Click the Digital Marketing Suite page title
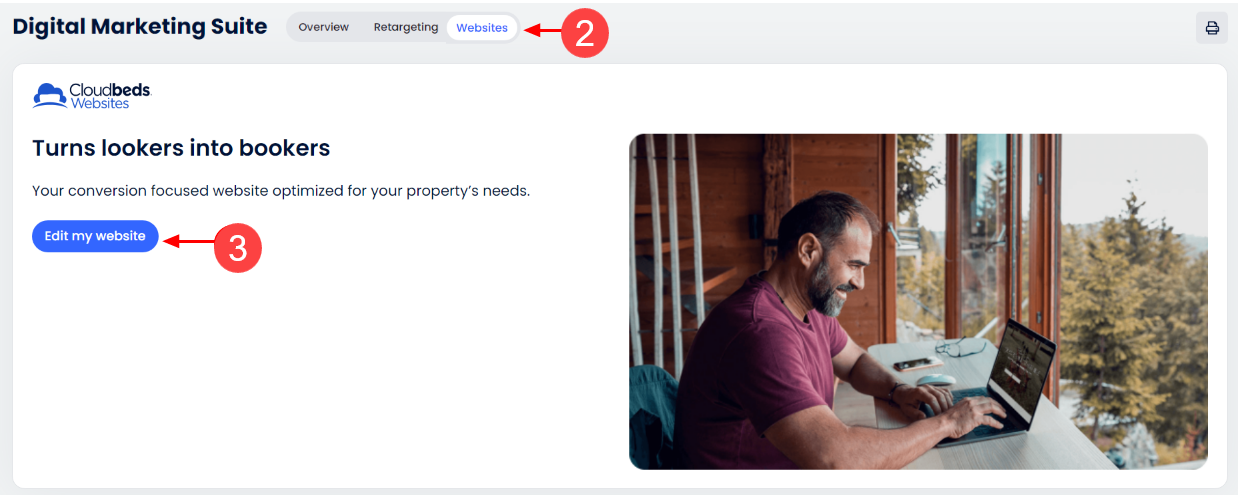1238x495 pixels. [140, 27]
